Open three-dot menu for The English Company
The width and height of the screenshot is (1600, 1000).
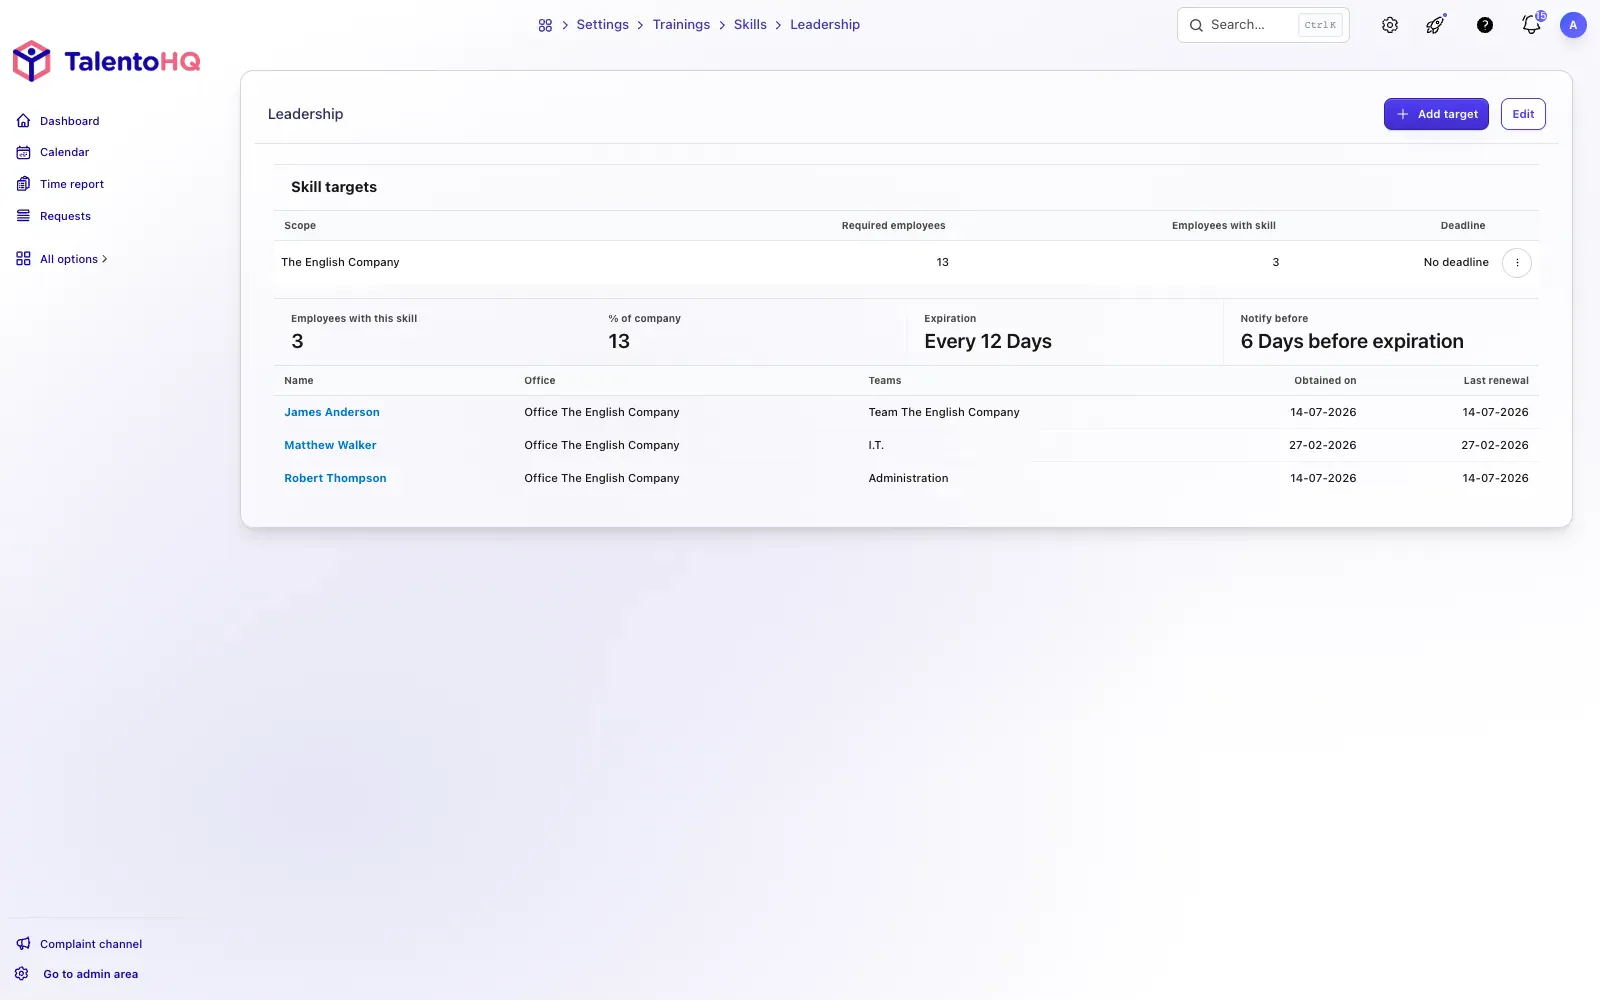1517,263
